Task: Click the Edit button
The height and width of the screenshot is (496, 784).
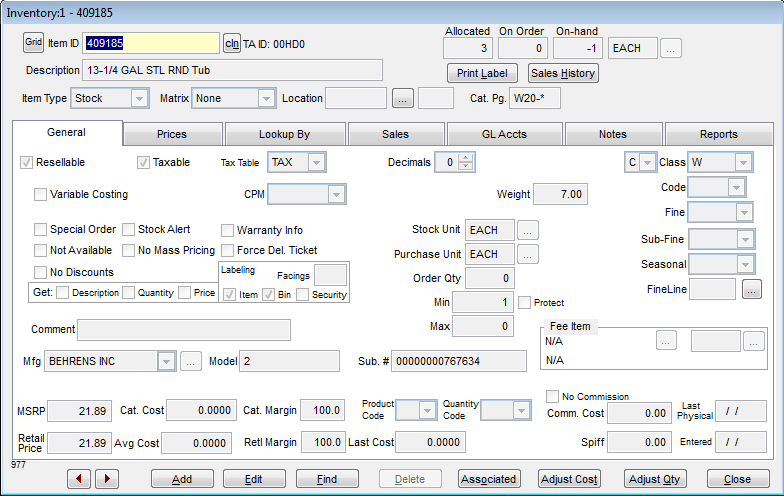Action: pos(254,479)
